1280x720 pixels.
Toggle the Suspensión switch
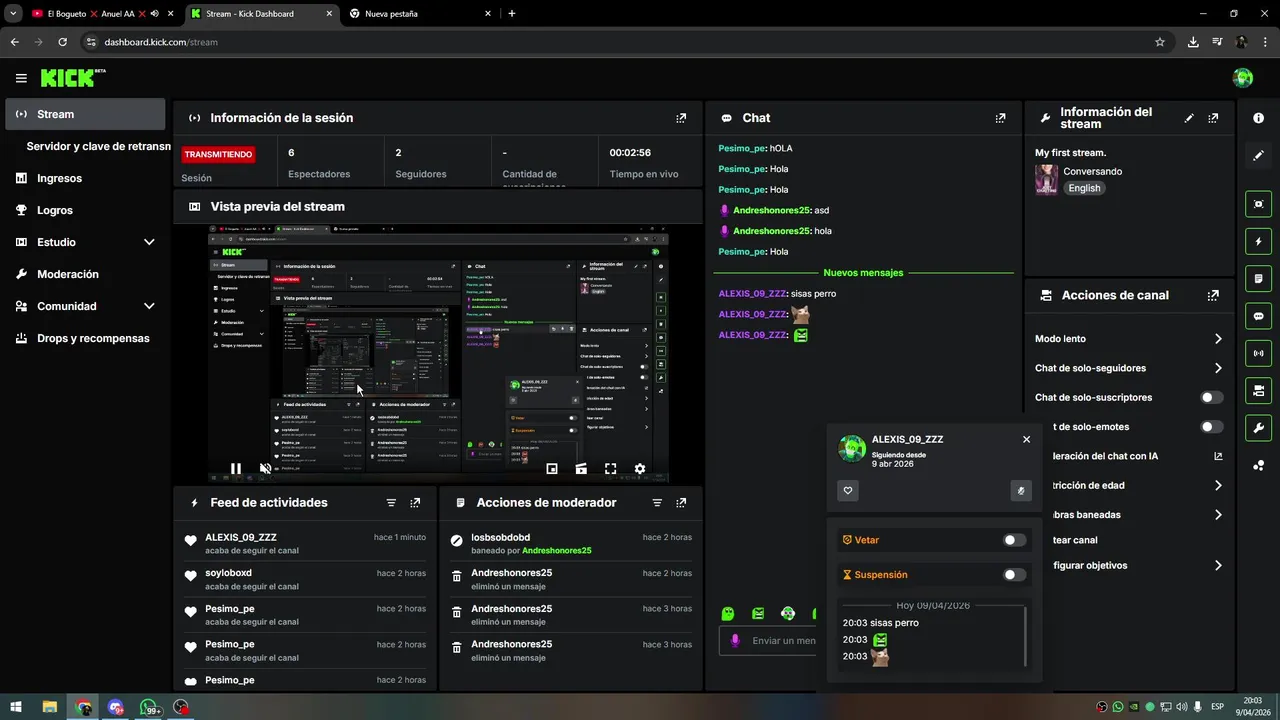pyautogui.click(x=1014, y=575)
